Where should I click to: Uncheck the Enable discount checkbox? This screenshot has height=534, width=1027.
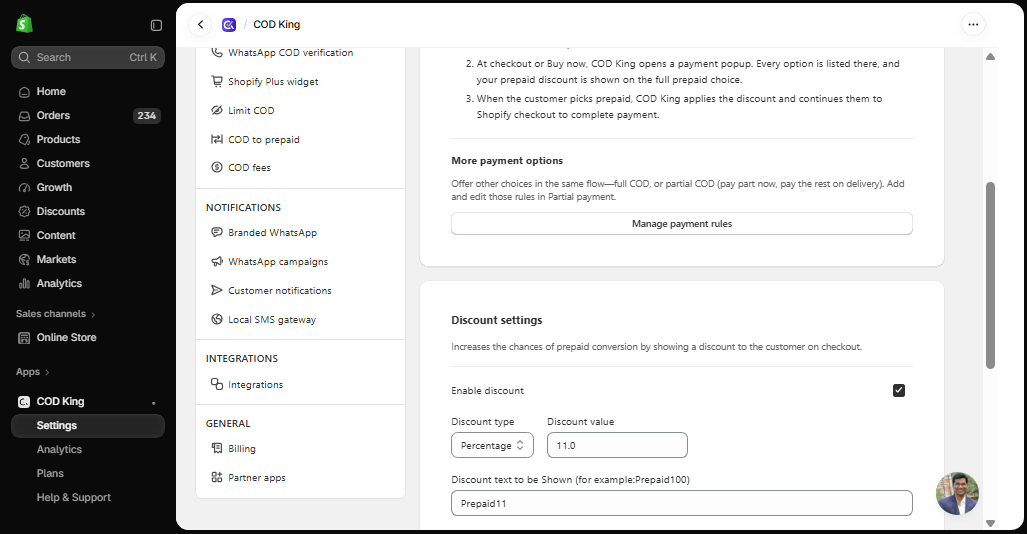[899, 391]
